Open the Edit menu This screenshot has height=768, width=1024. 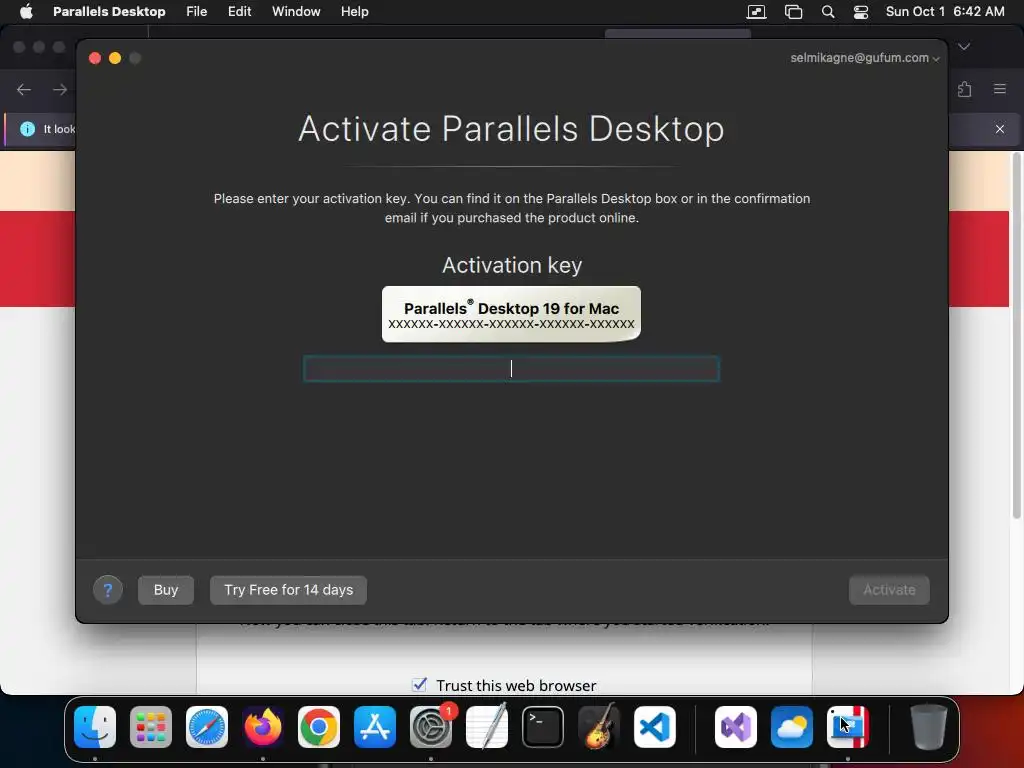239,12
